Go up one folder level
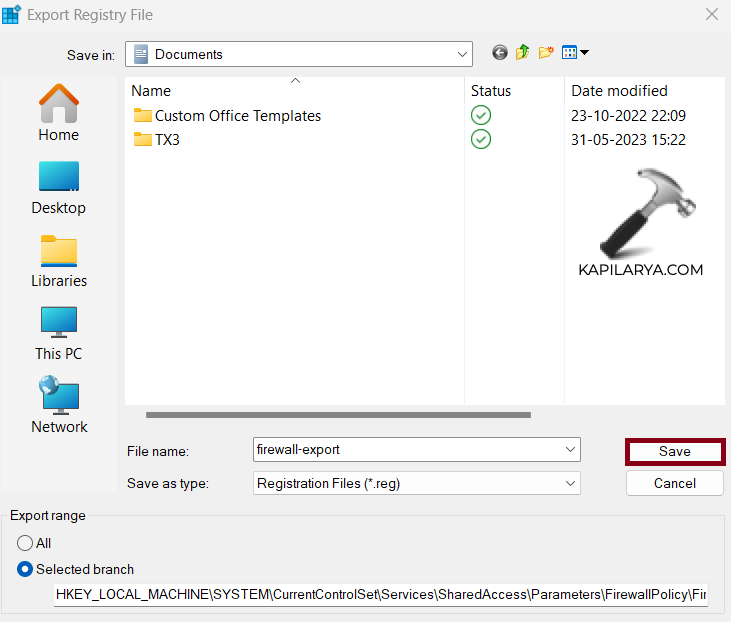 click(523, 53)
